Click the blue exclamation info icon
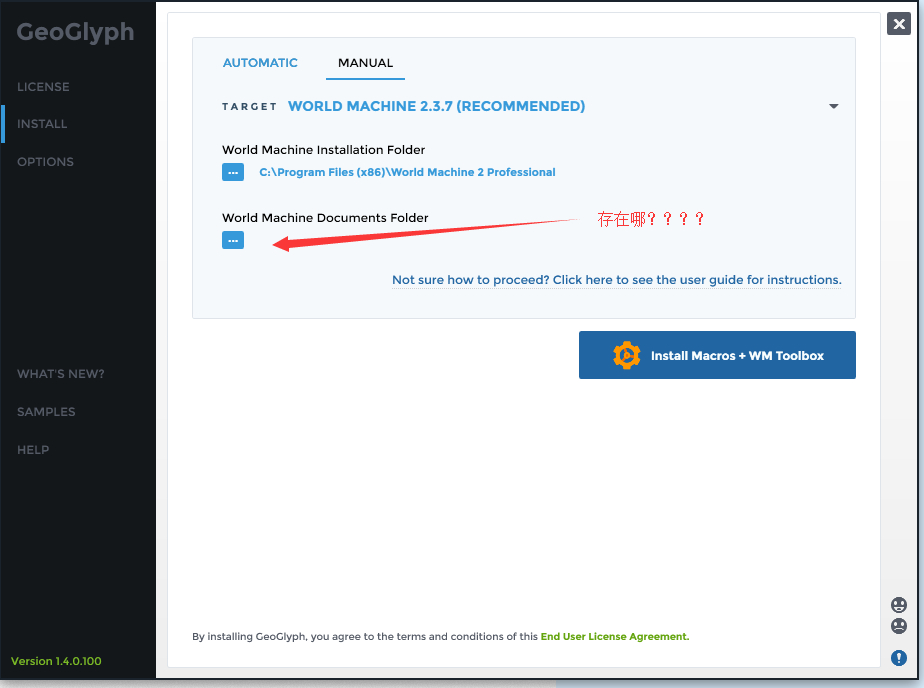Image resolution: width=924 pixels, height=688 pixels. pyautogui.click(x=899, y=657)
